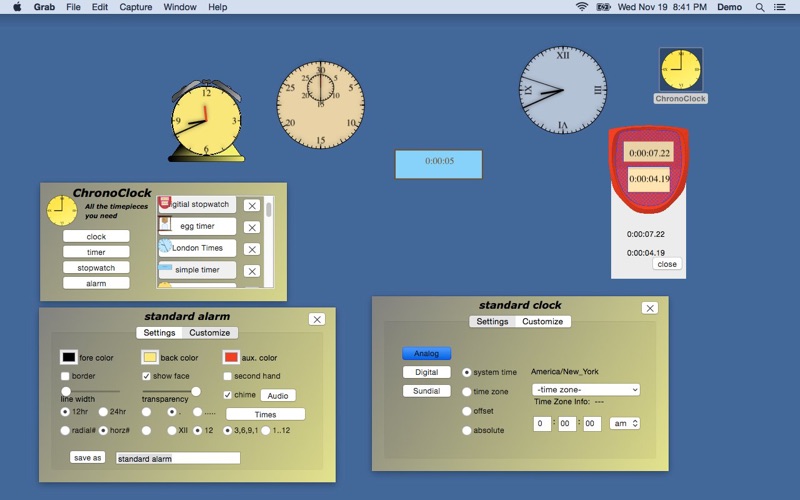Select the 24hr radio button
800x500 pixels.
tap(103, 411)
